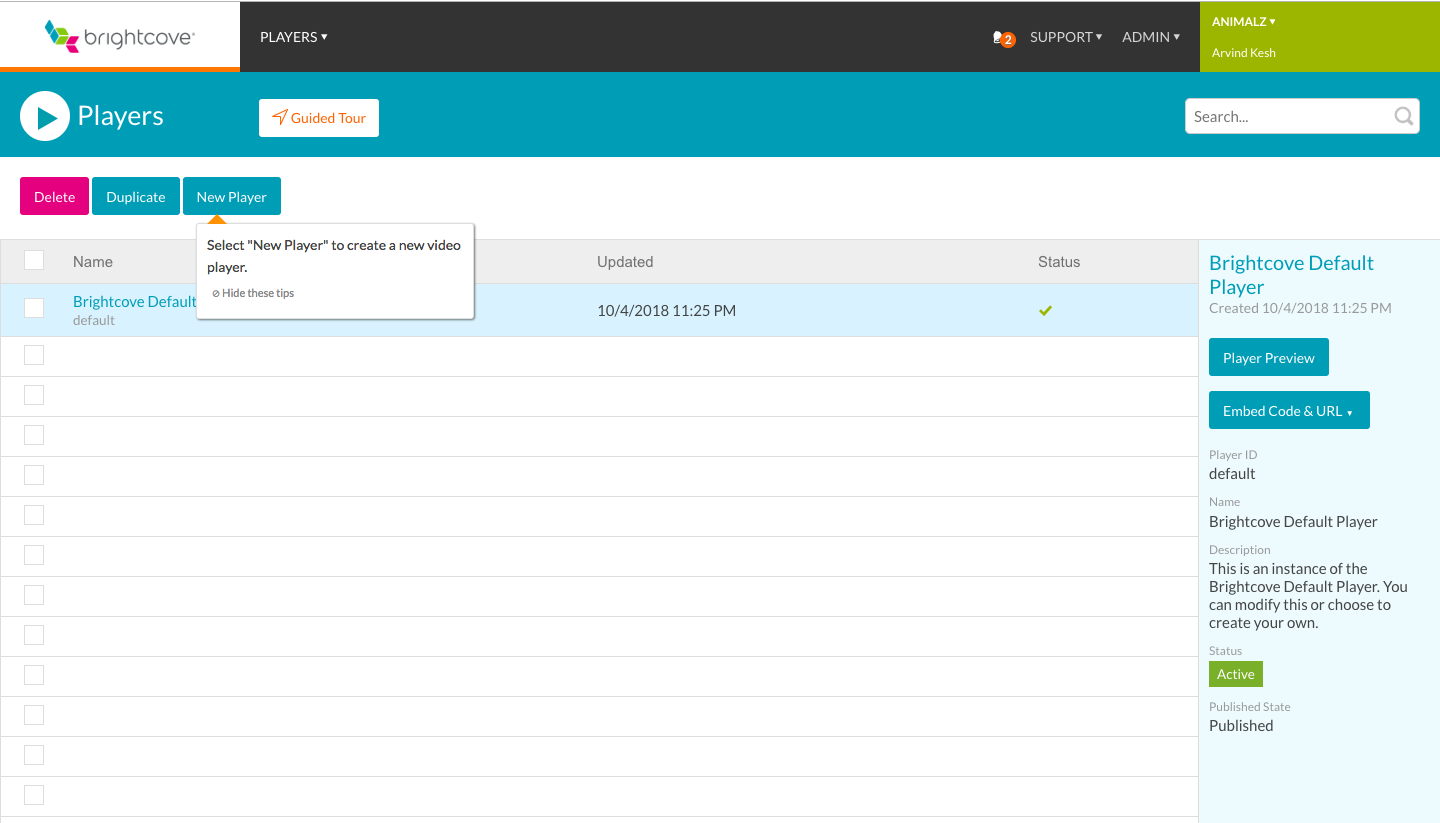Screen dimensions: 1440x823
Task: Sort by the Updated column header
Action: click(x=625, y=262)
